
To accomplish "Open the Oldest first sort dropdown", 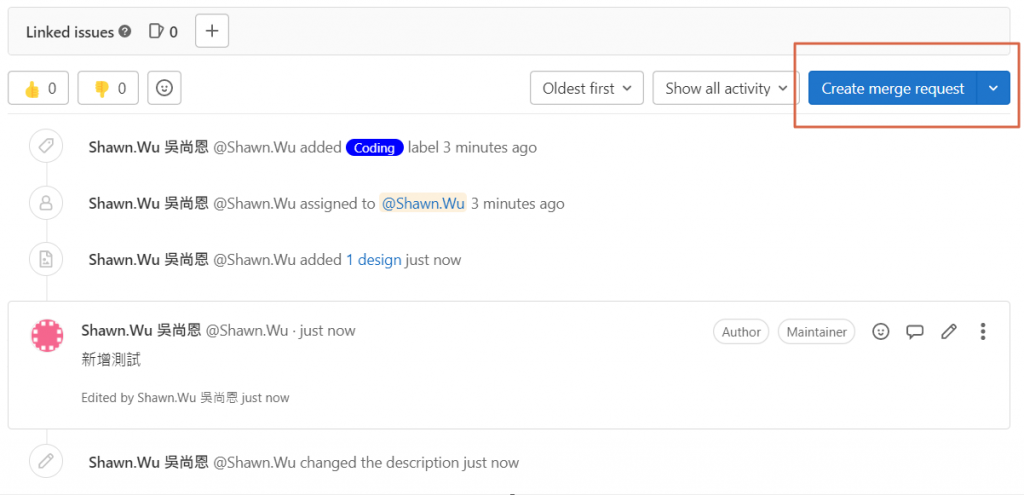I will click(x=586, y=88).
